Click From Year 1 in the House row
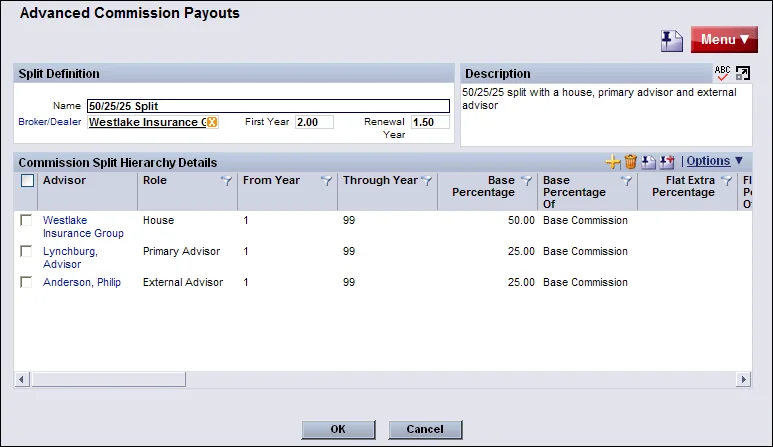Screen dimensions: 773x447 pyautogui.click(x=246, y=220)
